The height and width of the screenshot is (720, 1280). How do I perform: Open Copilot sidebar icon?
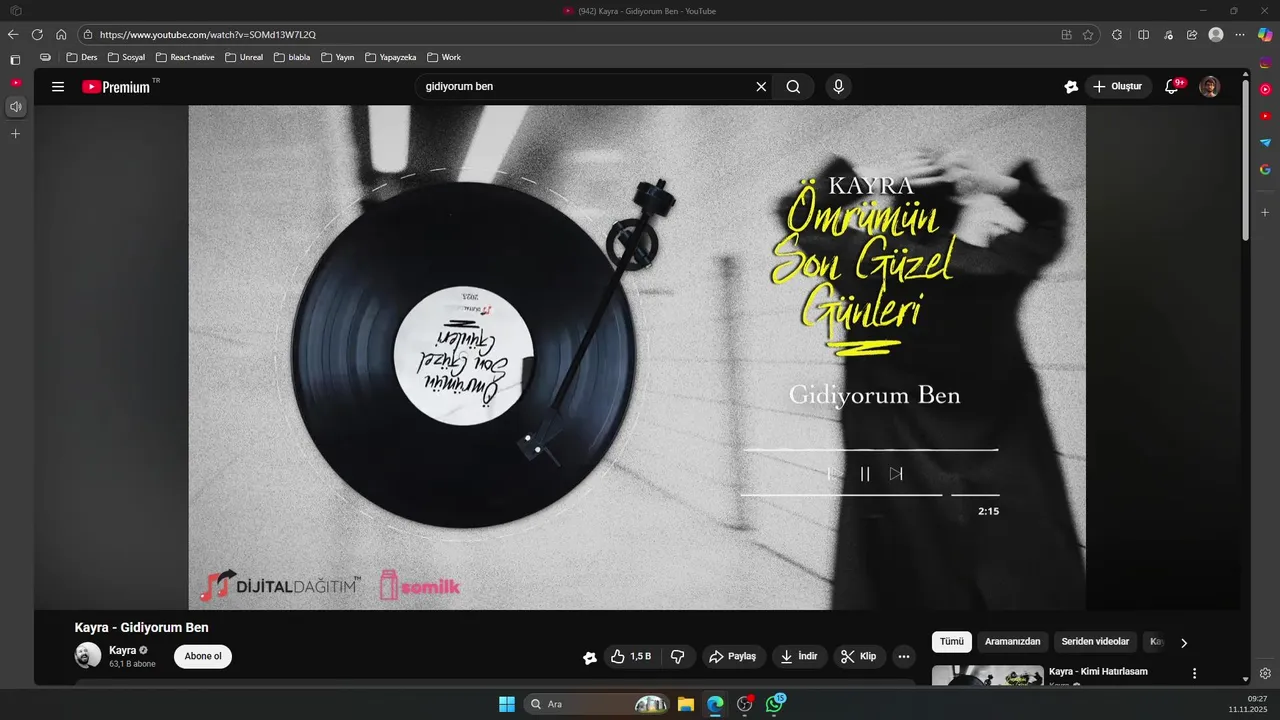(1265, 34)
